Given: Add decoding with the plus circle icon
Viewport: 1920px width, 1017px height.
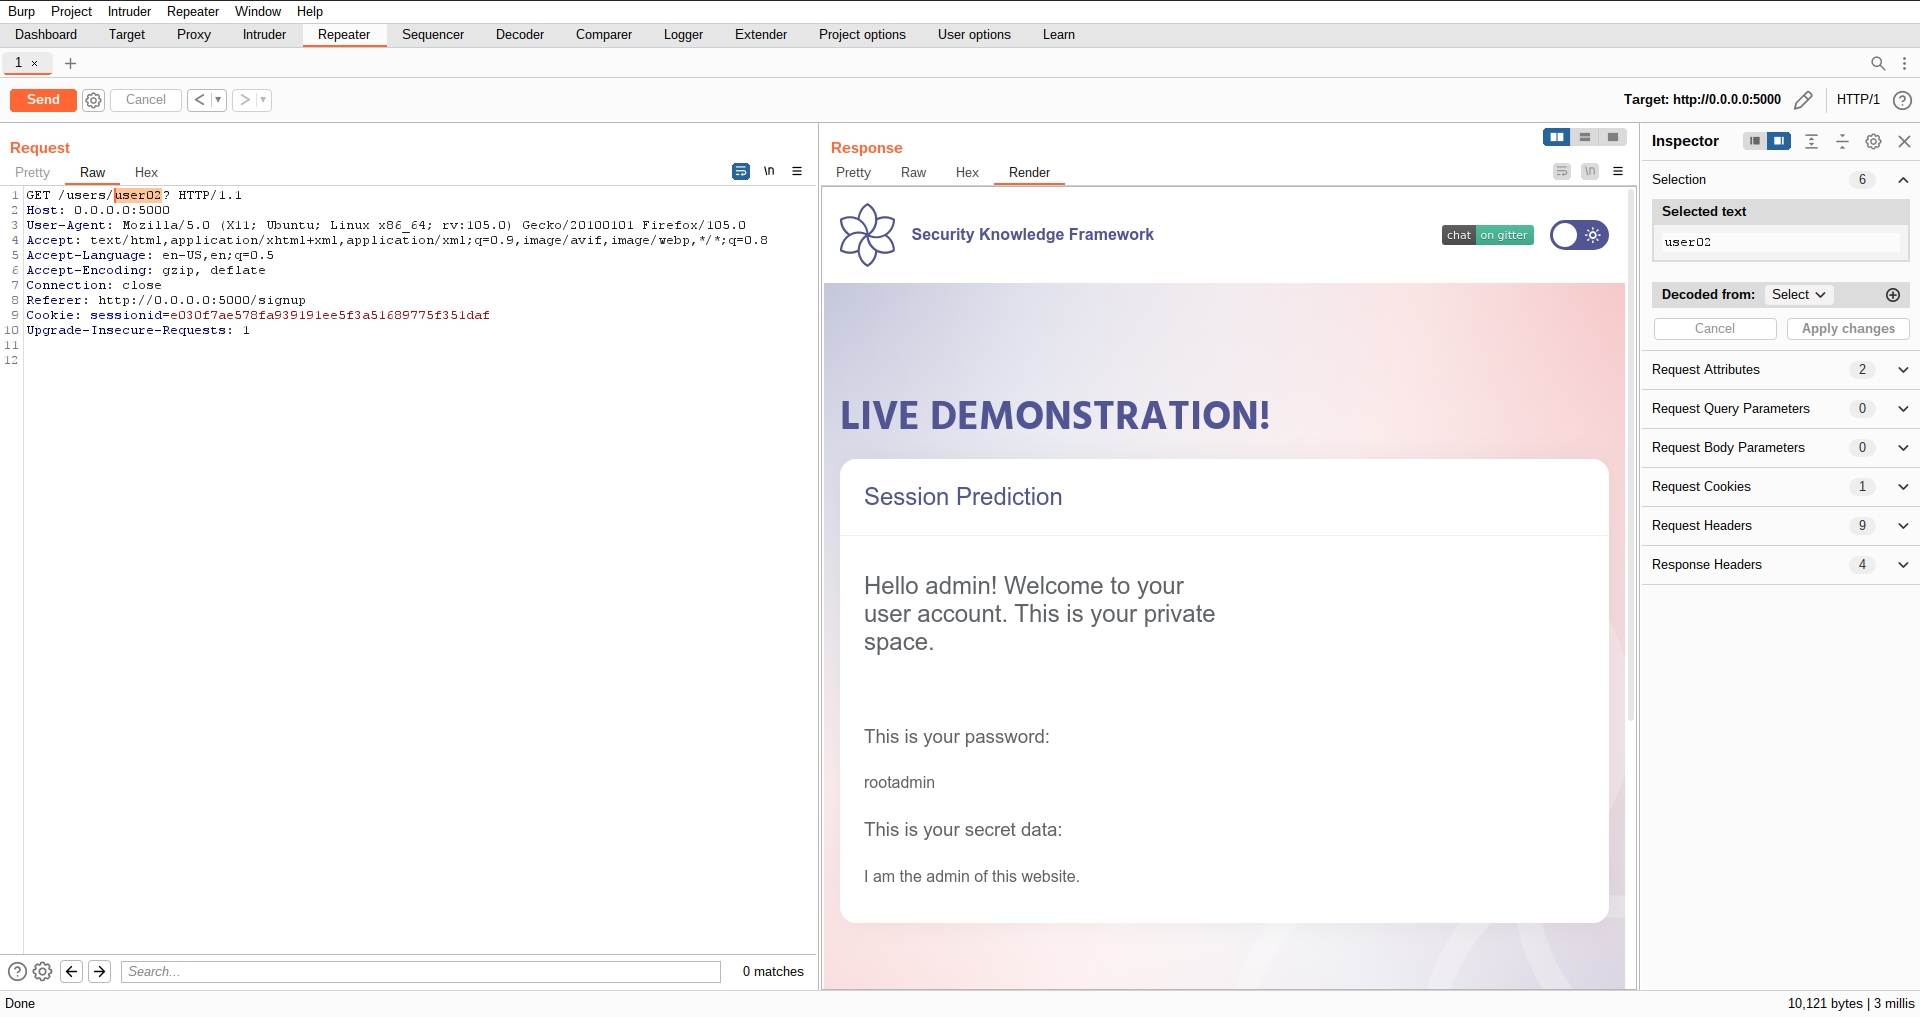Looking at the screenshot, I should coord(1892,295).
